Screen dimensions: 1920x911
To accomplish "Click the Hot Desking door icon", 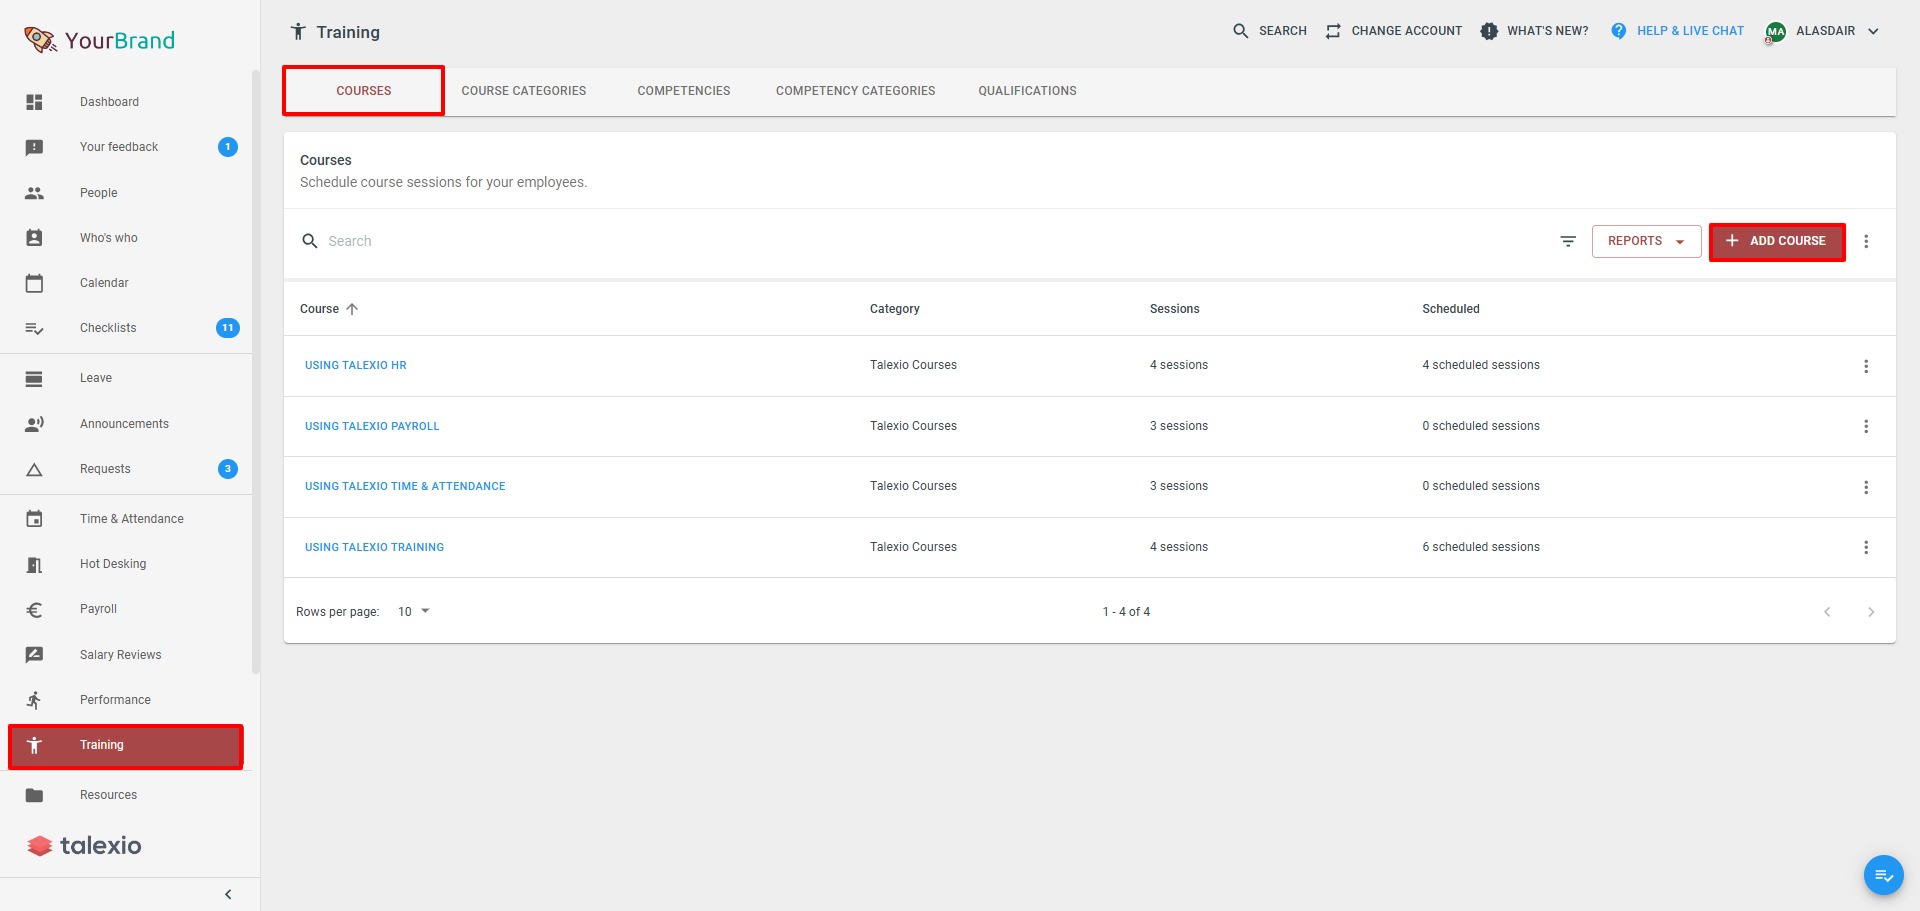I will (34, 565).
